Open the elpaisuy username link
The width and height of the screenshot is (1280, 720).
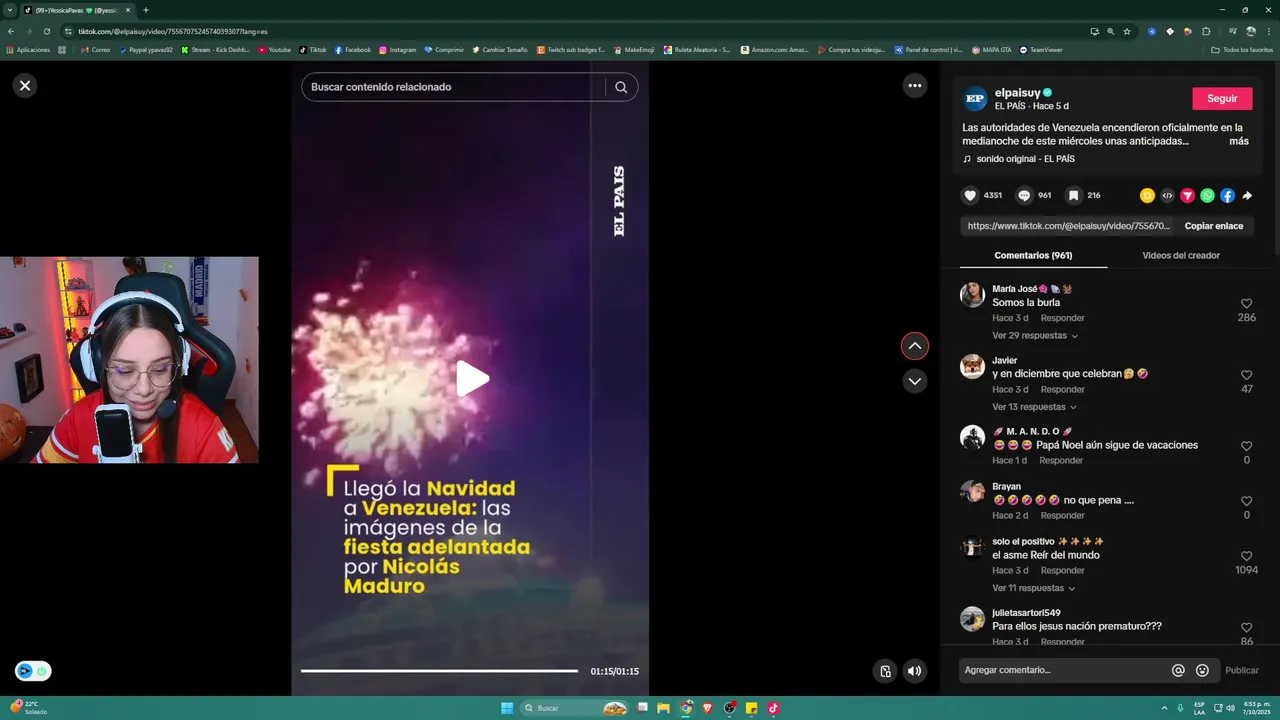click(x=1018, y=92)
